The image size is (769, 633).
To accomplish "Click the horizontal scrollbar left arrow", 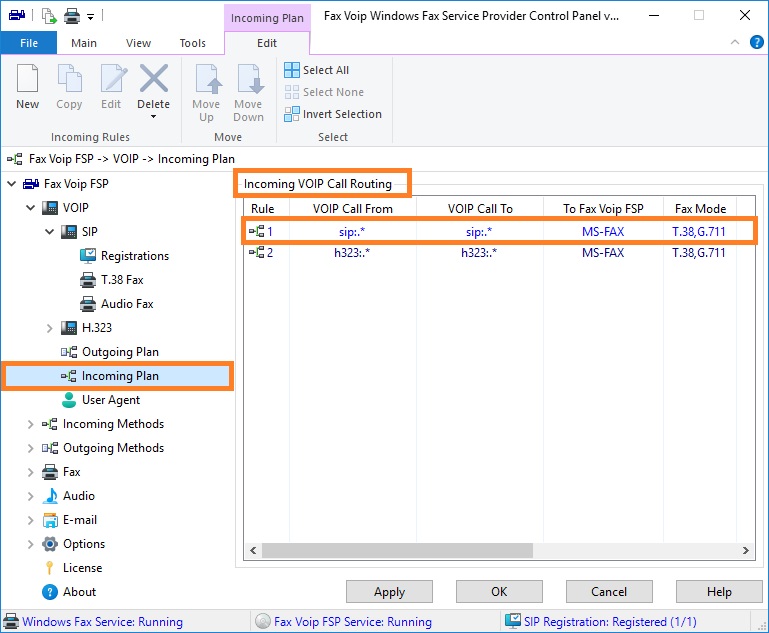I will pos(253,551).
